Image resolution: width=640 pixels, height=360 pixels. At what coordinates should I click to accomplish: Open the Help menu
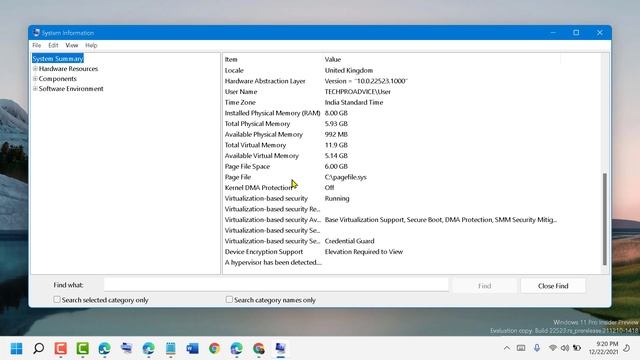pos(91,45)
